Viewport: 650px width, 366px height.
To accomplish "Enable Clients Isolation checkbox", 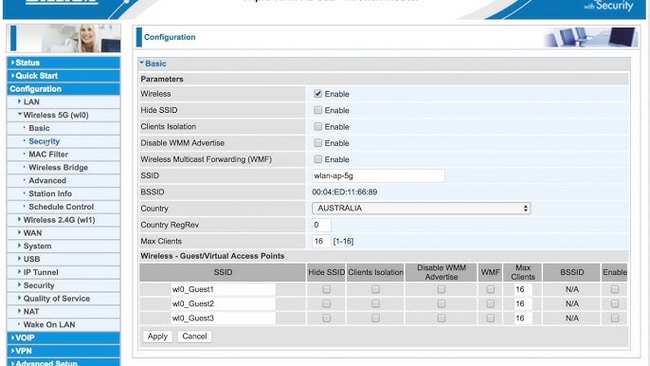I will pyautogui.click(x=318, y=126).
